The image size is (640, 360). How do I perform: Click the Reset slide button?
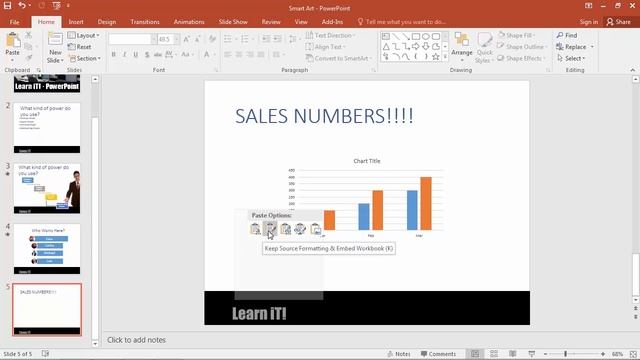pos(80,47)
